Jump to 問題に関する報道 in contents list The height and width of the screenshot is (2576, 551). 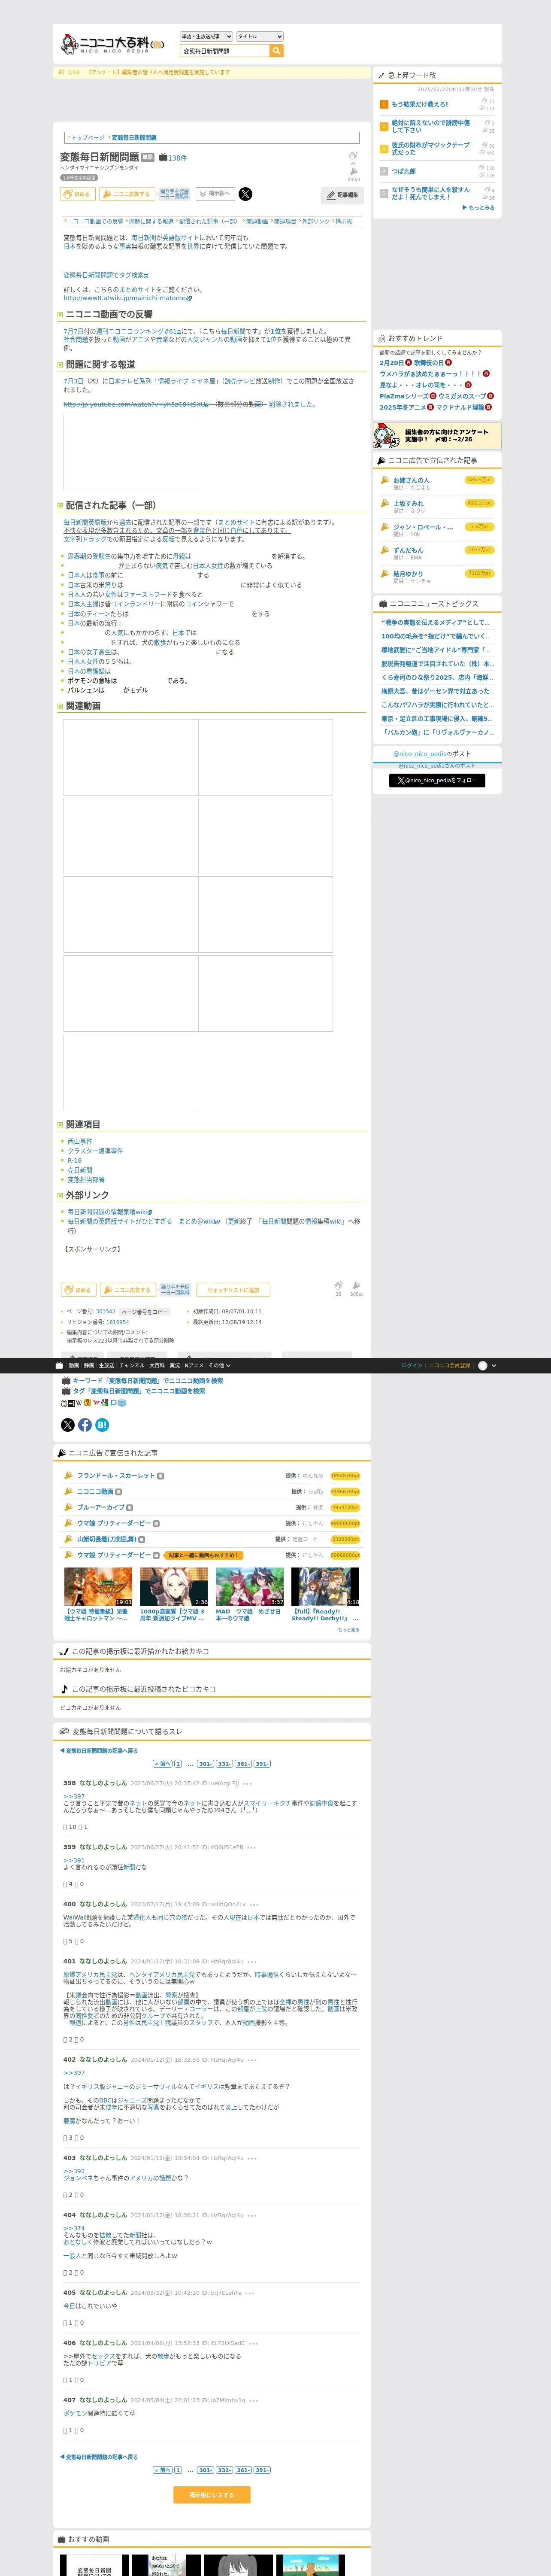pyautogui.click(x=150, y=221)
